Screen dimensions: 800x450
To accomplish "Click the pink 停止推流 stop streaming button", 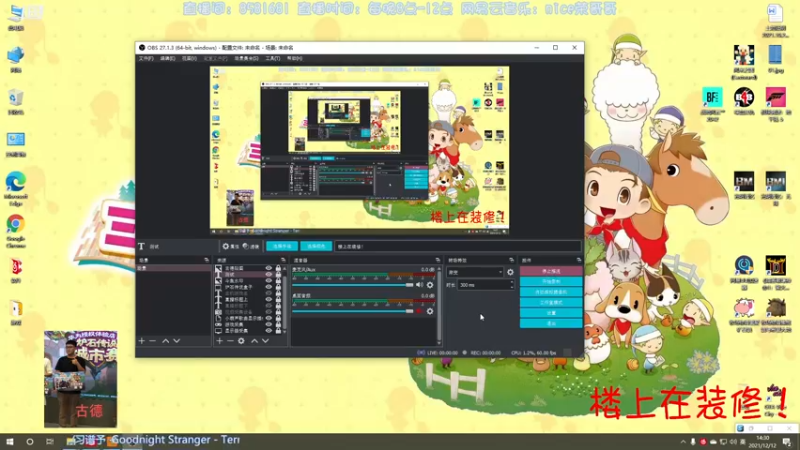I will (551, 271).
